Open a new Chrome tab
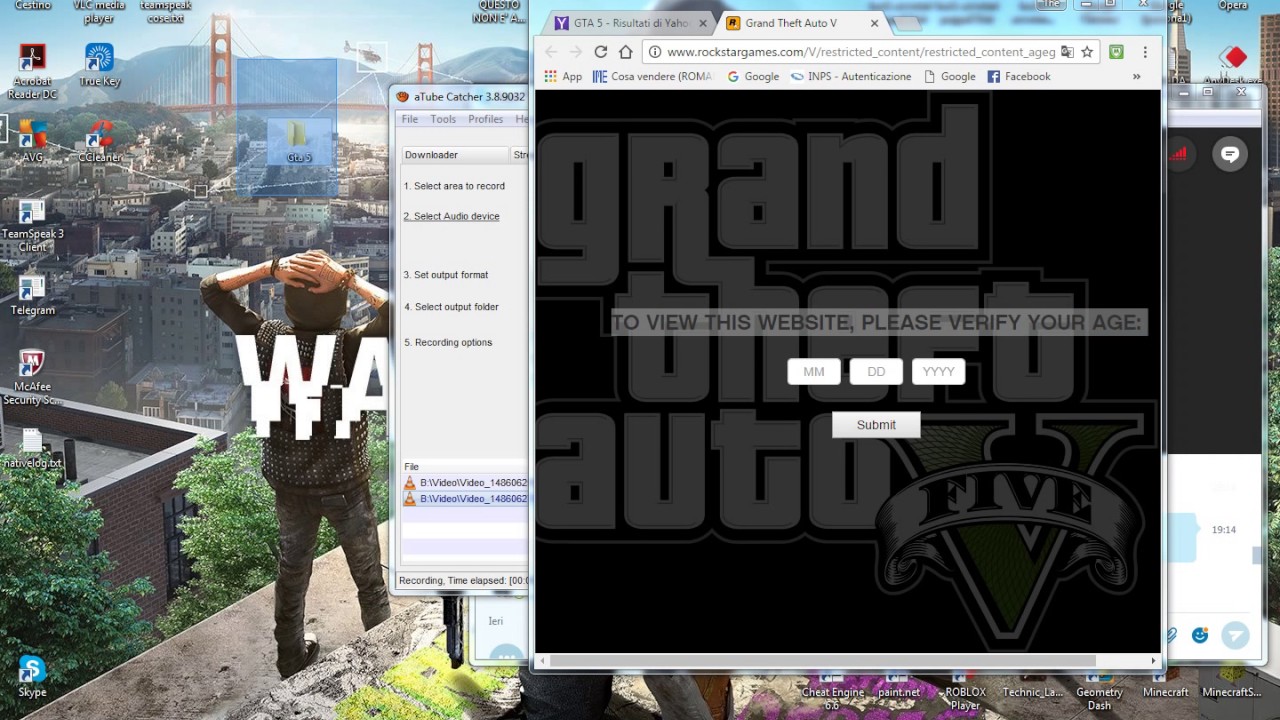1280x720 pixels. pos(908,24)
